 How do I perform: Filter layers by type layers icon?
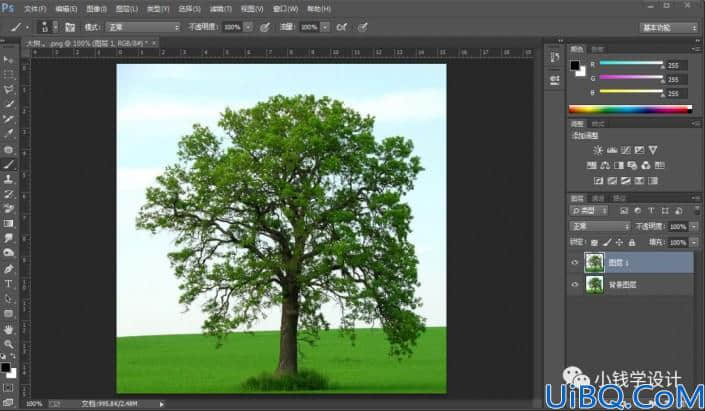(x=651, y=211)
